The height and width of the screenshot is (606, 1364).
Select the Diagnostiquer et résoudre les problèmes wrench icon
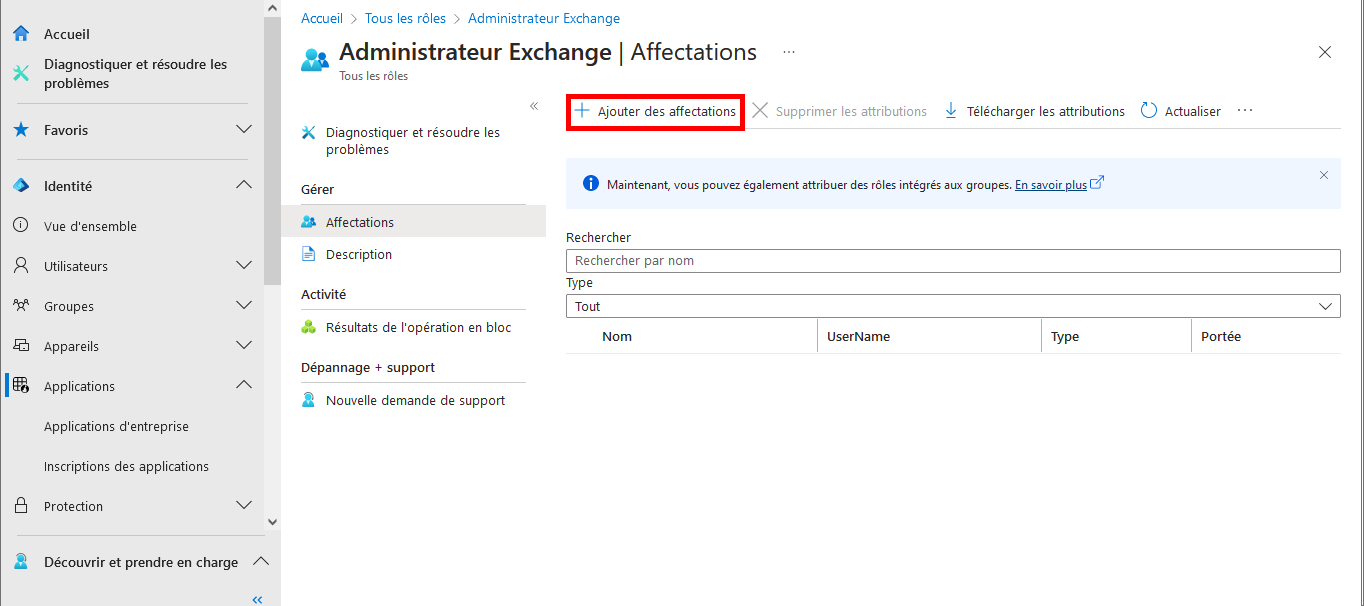point(20,71)
